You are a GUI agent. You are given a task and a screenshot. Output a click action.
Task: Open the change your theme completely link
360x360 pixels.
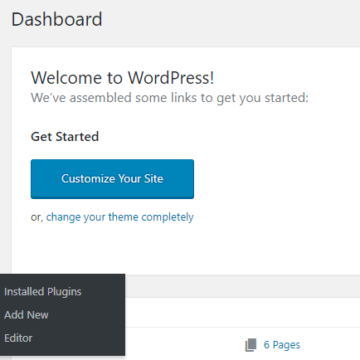(120, 217)
